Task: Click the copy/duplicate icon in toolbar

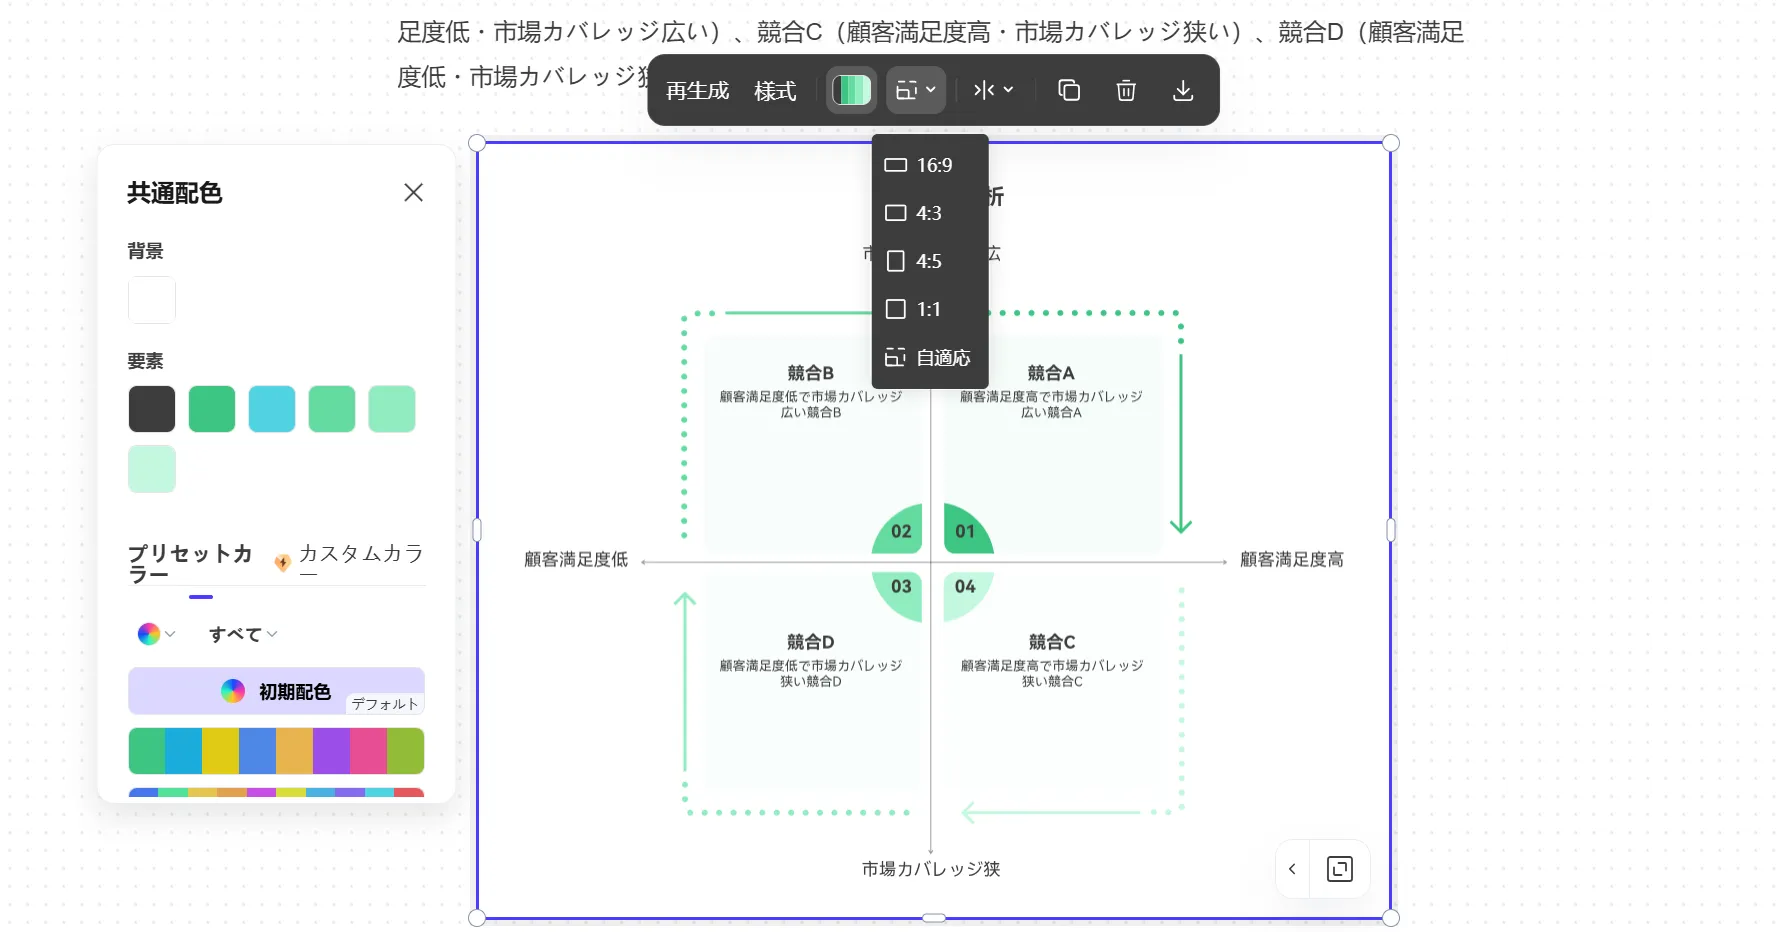Action: coord(1069,90)
